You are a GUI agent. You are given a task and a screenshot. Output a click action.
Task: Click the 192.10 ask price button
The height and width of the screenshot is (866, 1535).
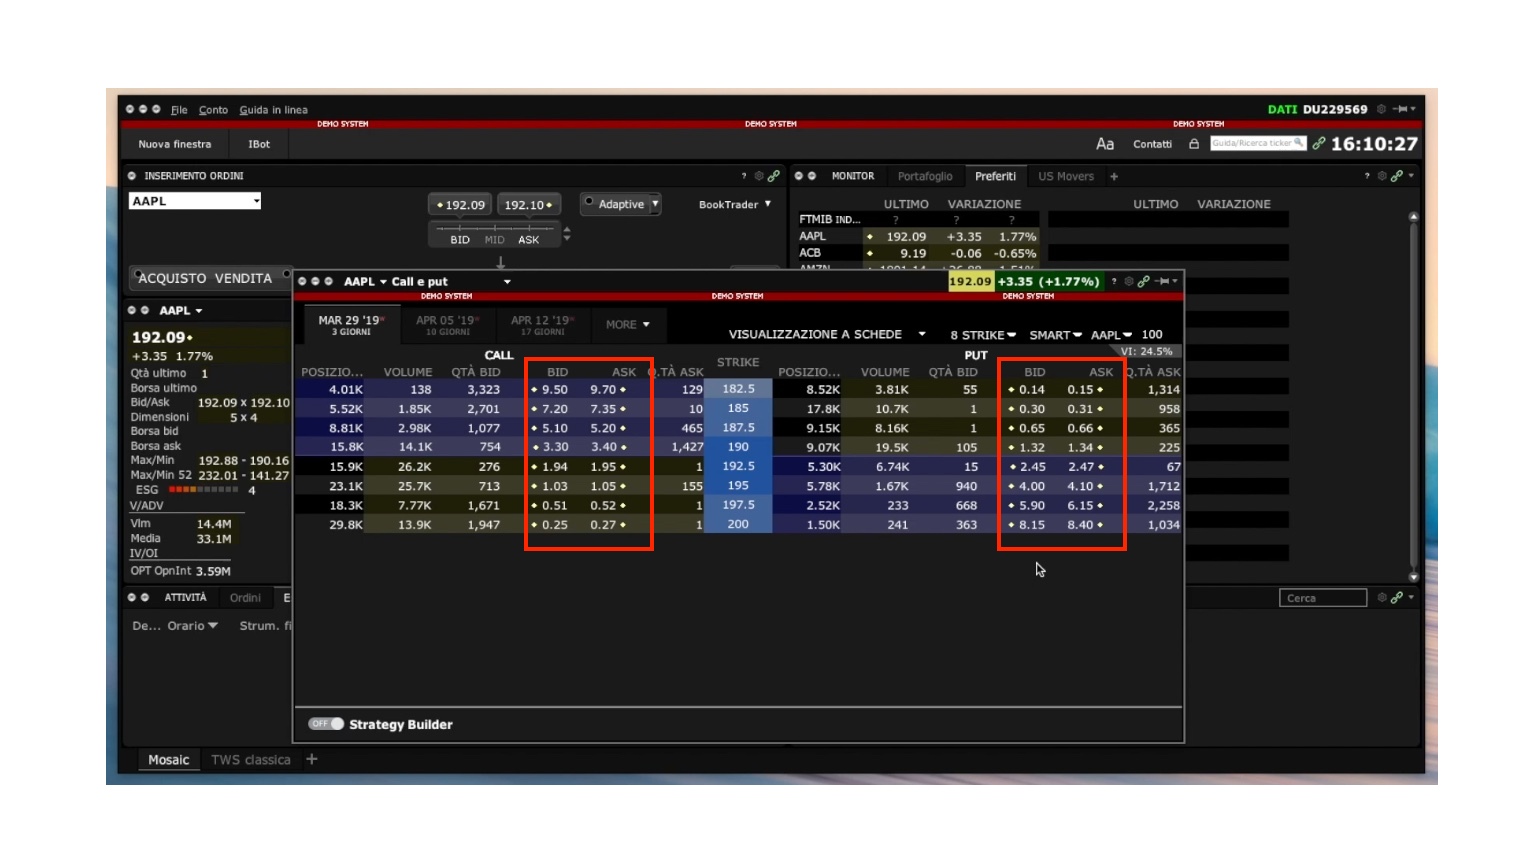point(528,205)
